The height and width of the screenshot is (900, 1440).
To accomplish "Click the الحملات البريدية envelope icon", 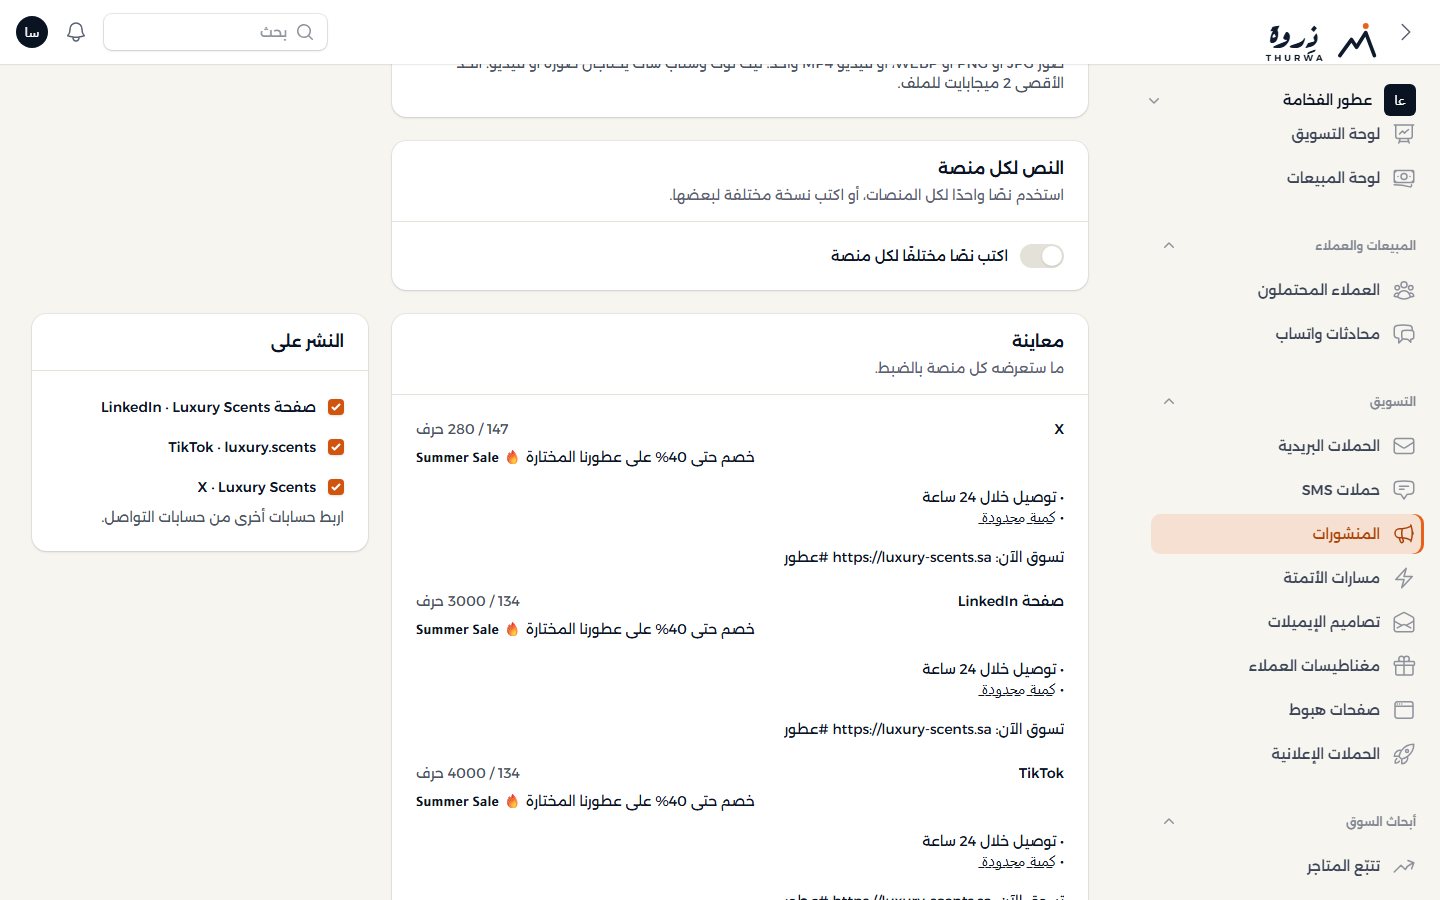I will (x=1404, y=446).
